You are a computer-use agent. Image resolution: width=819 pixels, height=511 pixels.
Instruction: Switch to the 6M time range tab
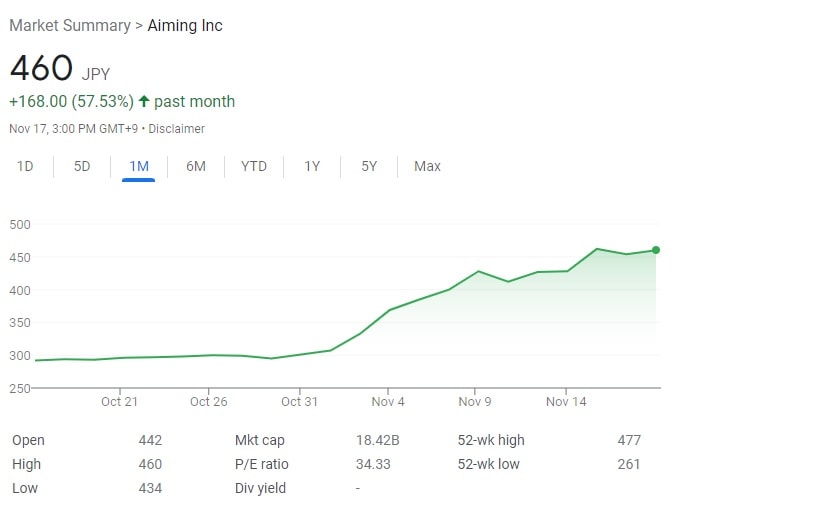(196, 166)
